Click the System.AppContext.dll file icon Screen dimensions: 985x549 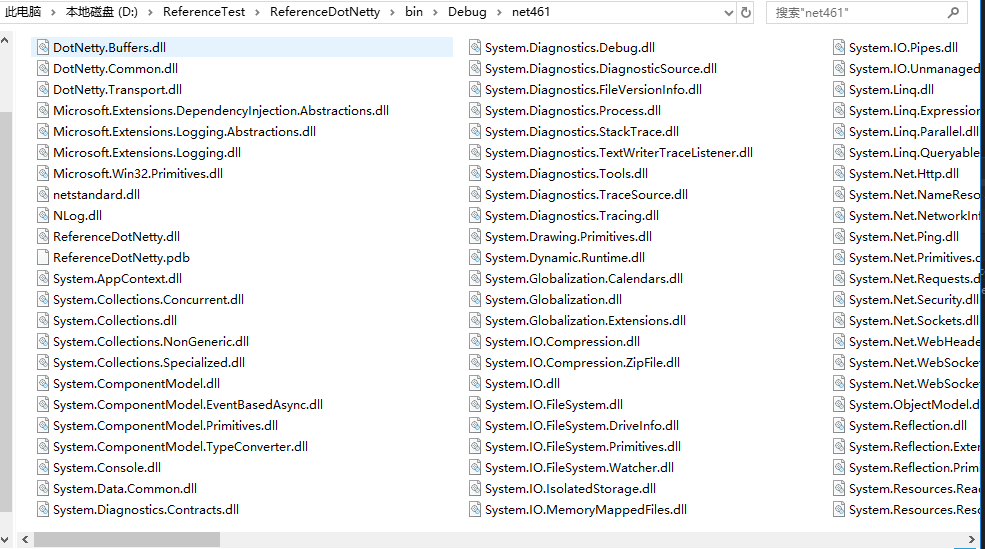[x=43, y=278]
